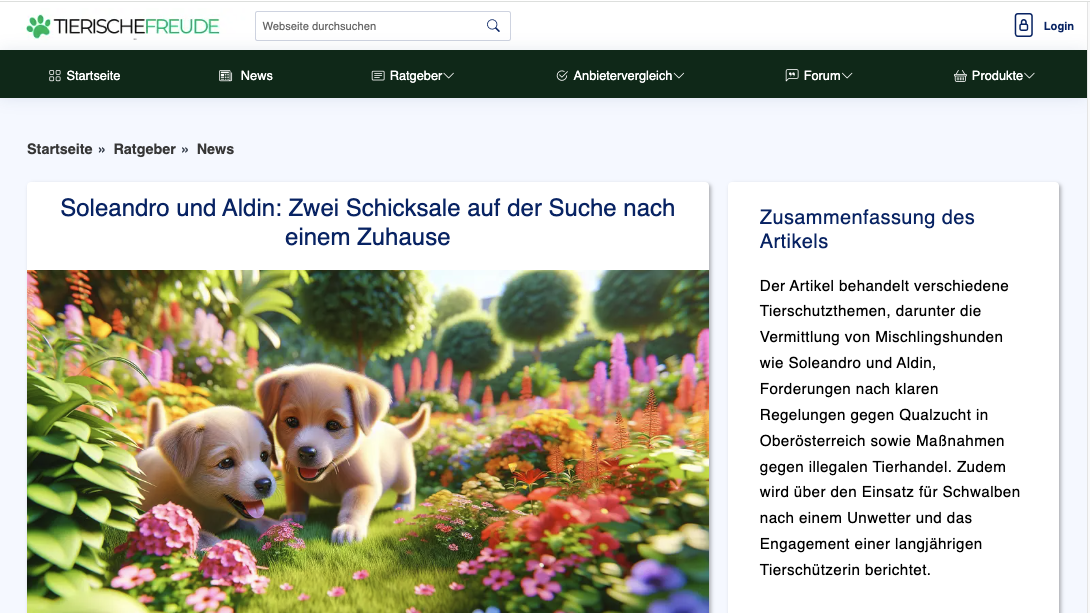The image size is (1090, 613).
Task: Click the basket icon beside Produkte
Action: (958, 74)
